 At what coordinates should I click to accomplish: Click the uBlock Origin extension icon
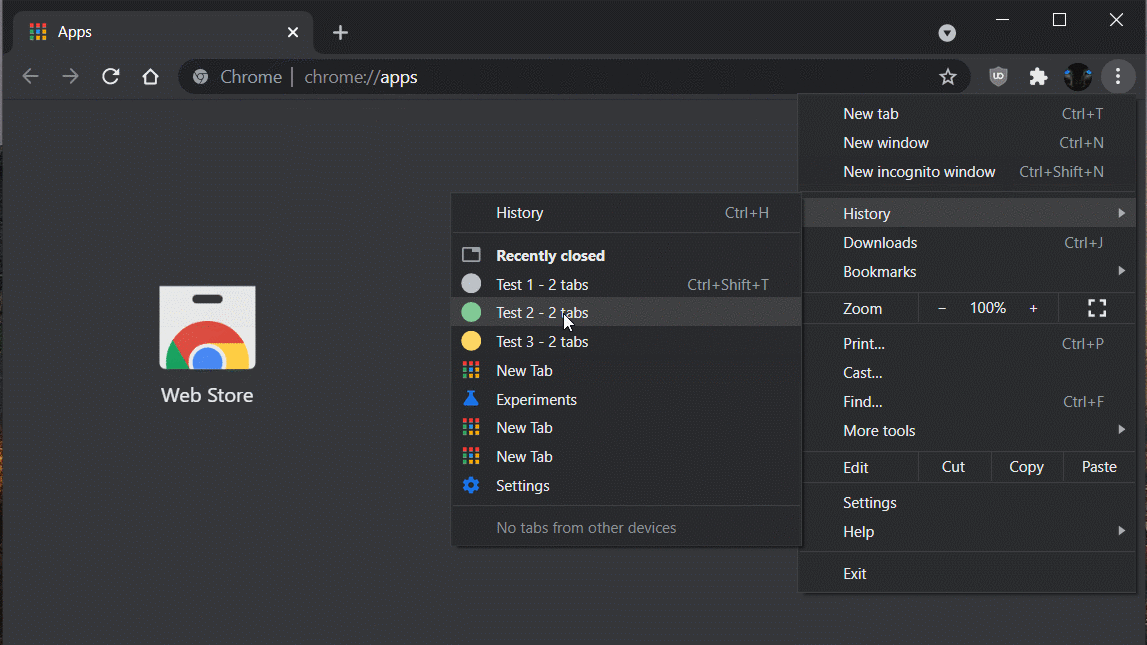(x=998, y=76)
